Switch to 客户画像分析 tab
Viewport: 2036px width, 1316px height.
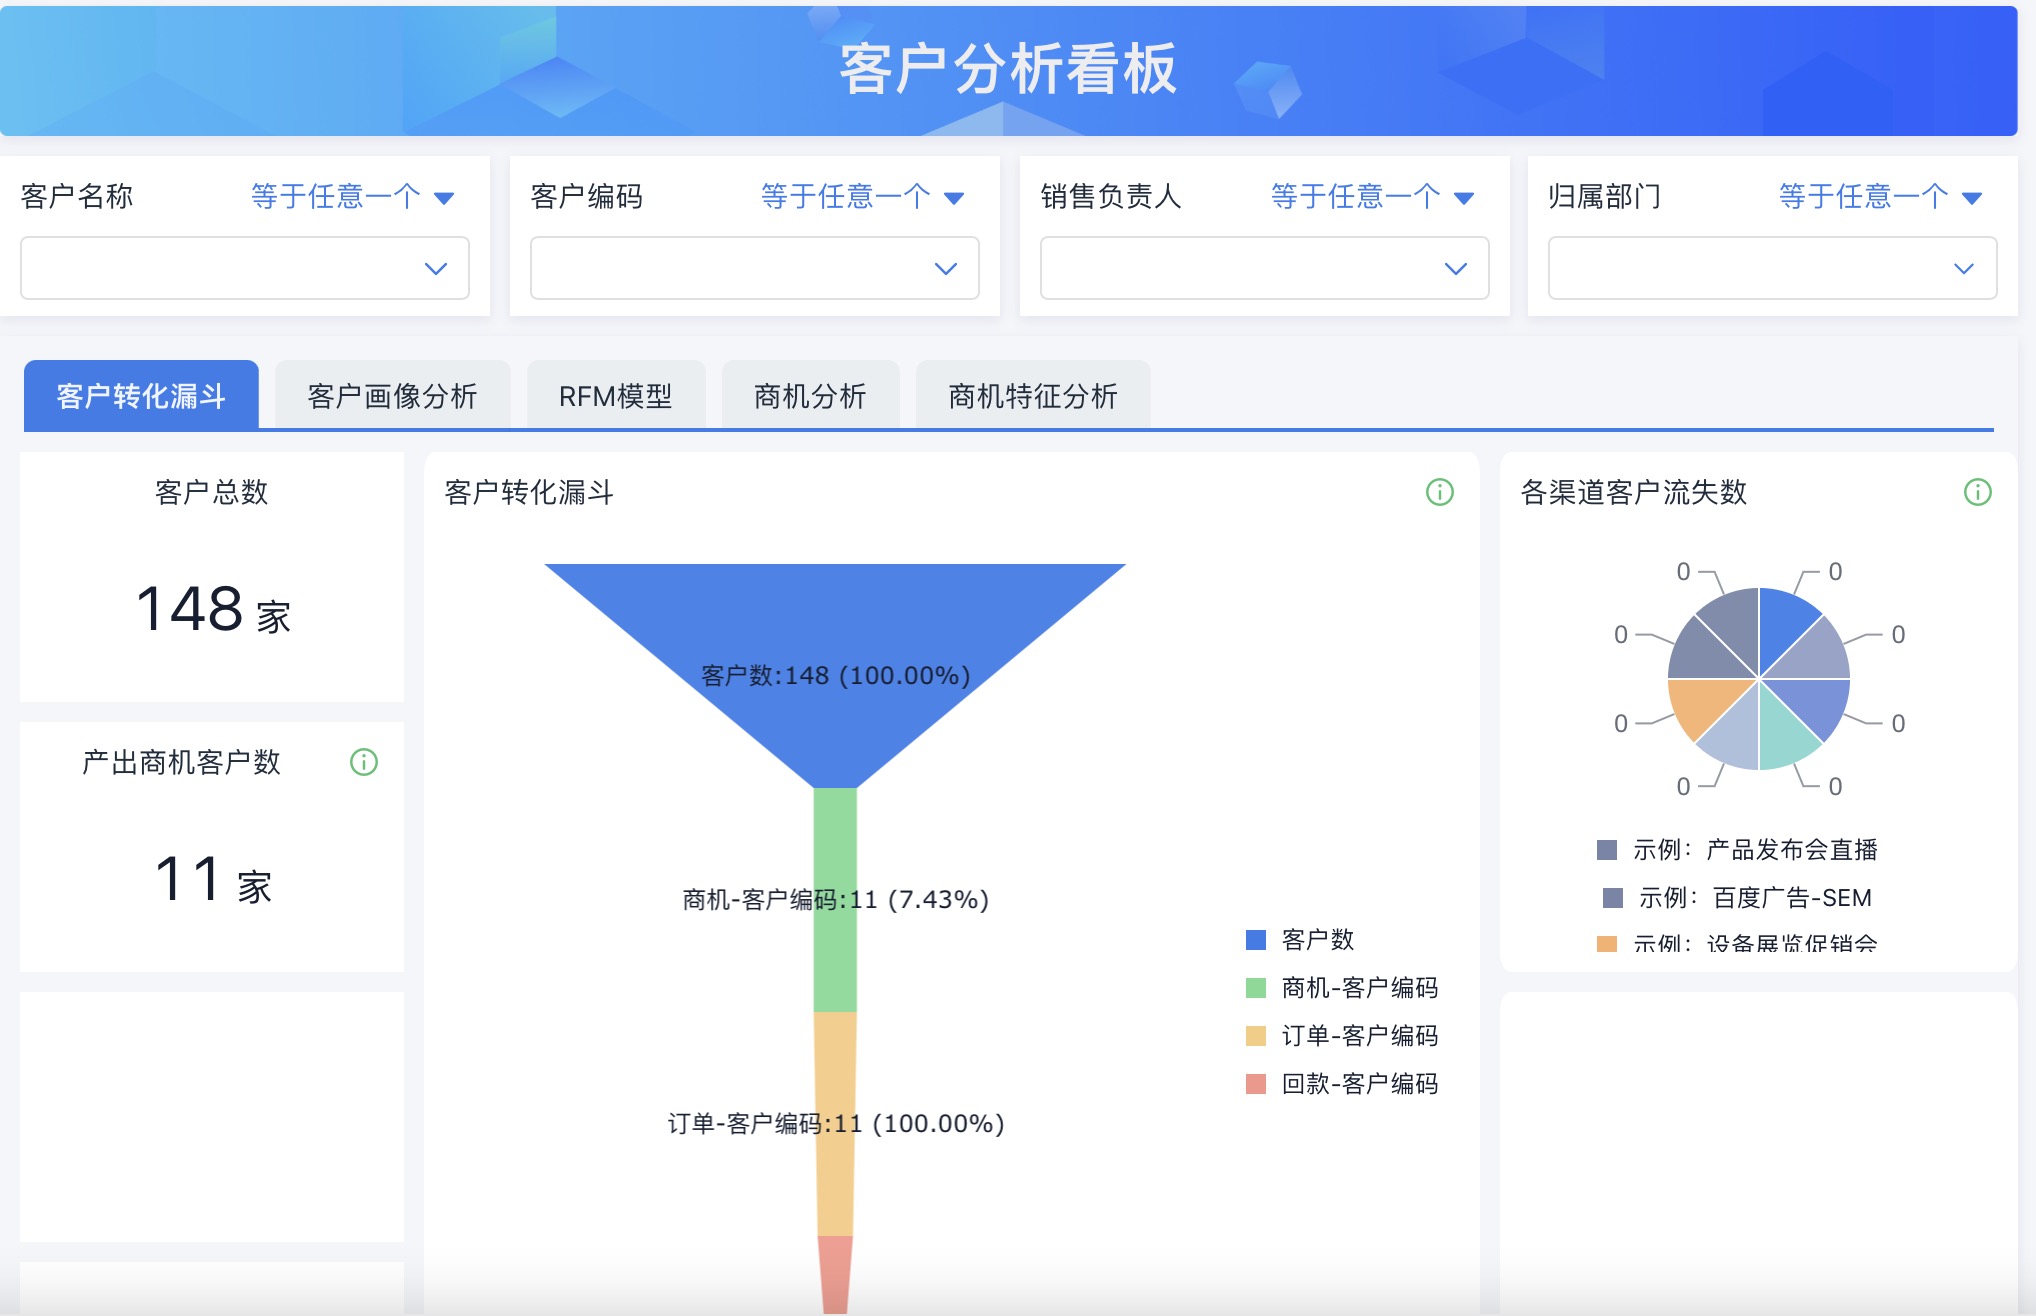pos(392,396)
